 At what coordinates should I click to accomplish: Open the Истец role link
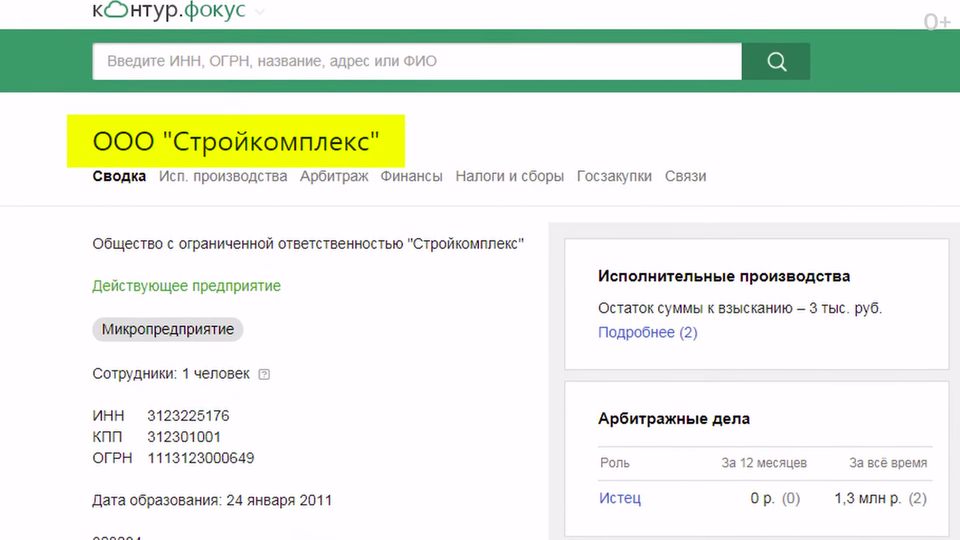pos(620,498)
